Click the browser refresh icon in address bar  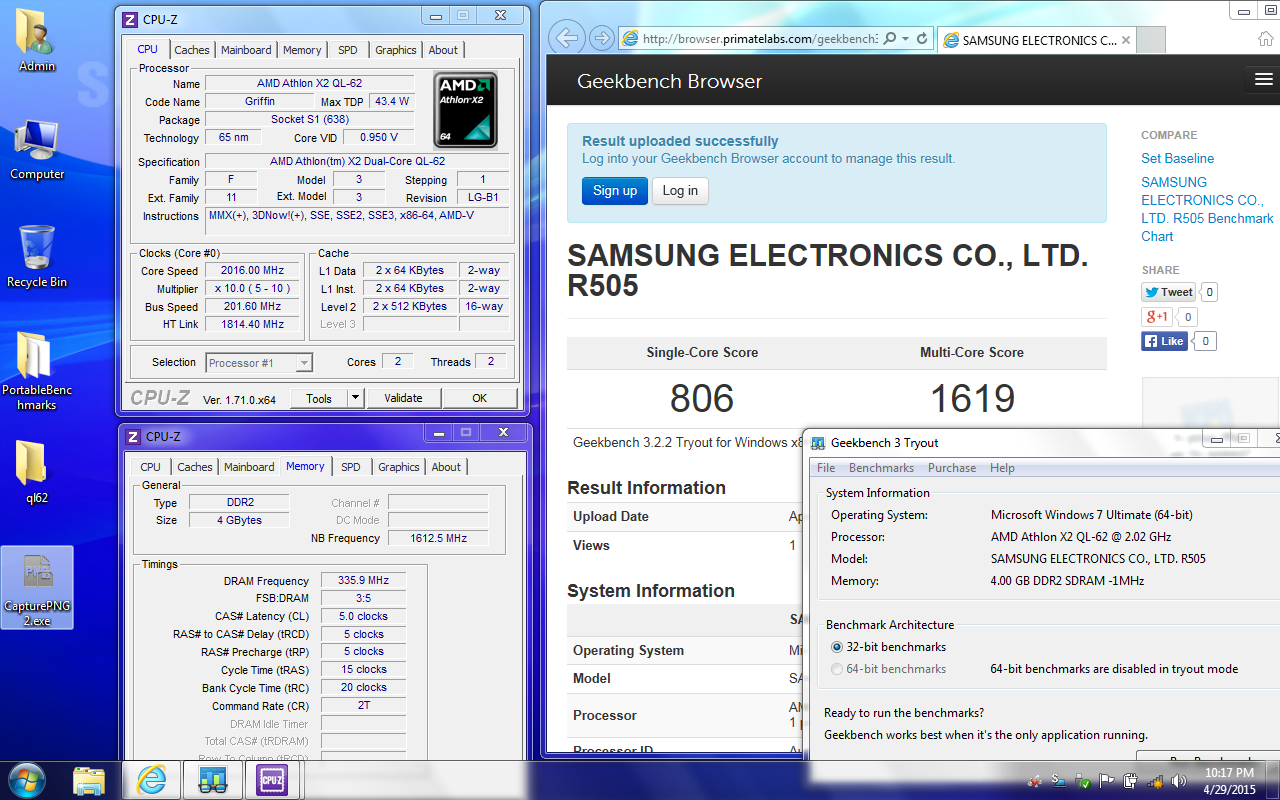pyautogui.click(x=921, y=39)
